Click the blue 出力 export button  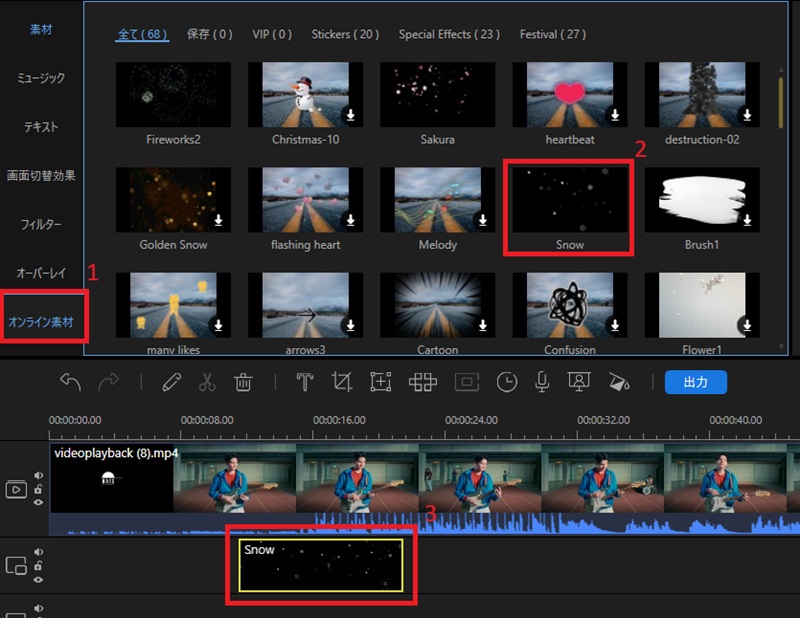pyautogui.click(x=695, y=382)
